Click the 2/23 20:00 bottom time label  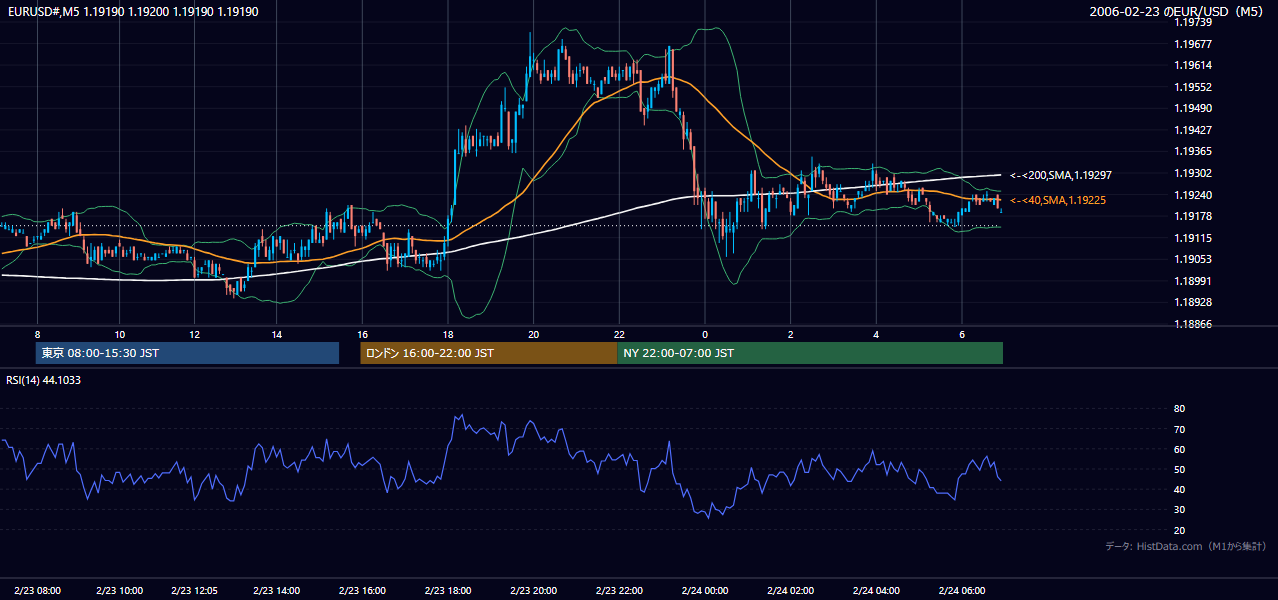(534, 590)
